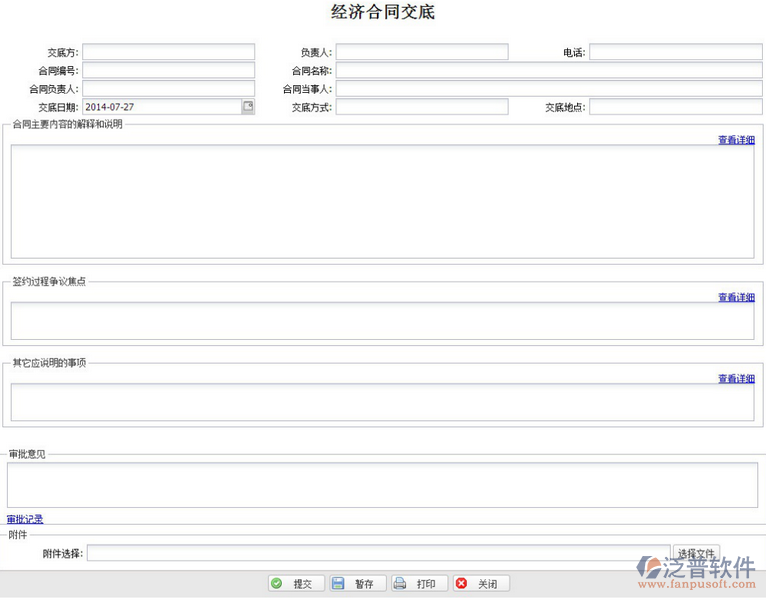
Task: Open the calendar picker for 交底日期
Action: coord(247,106)
